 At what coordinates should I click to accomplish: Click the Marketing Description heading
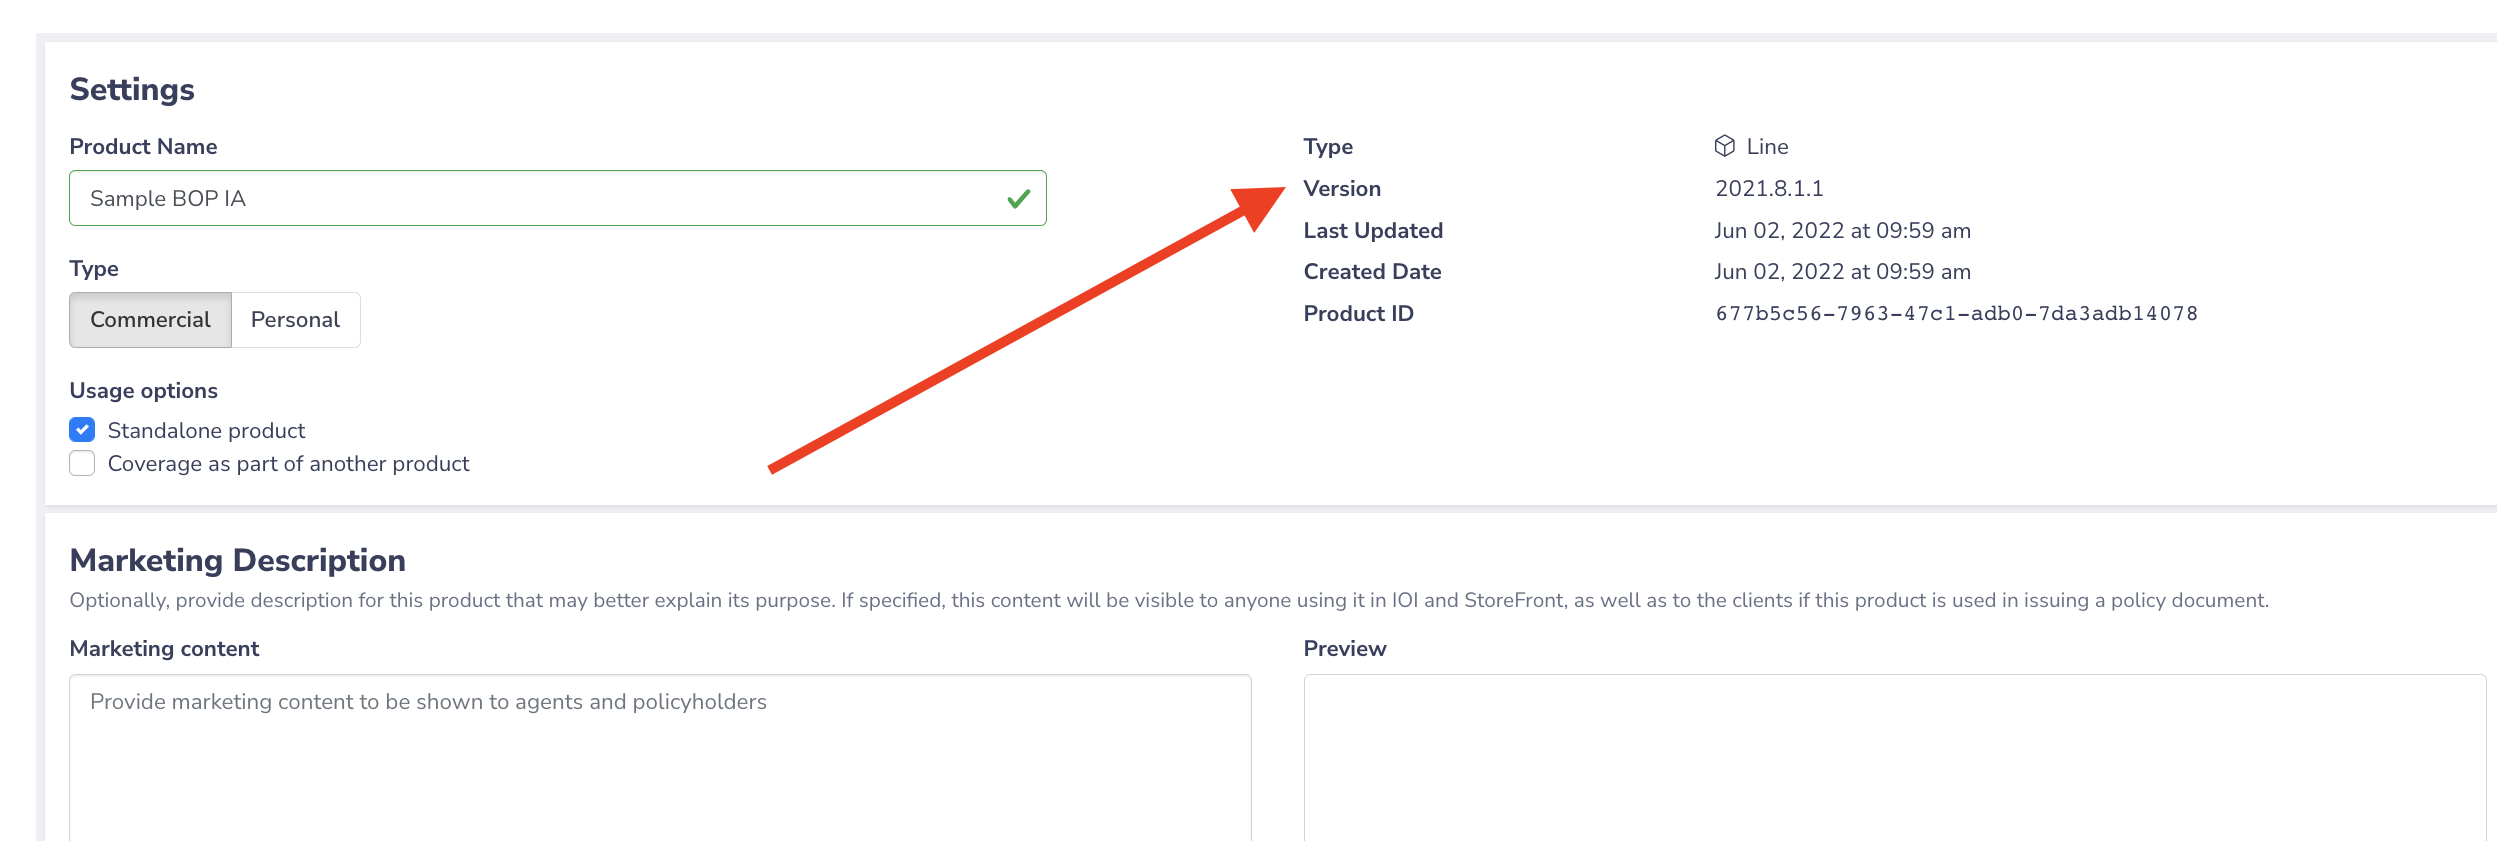tap(238, 560)
